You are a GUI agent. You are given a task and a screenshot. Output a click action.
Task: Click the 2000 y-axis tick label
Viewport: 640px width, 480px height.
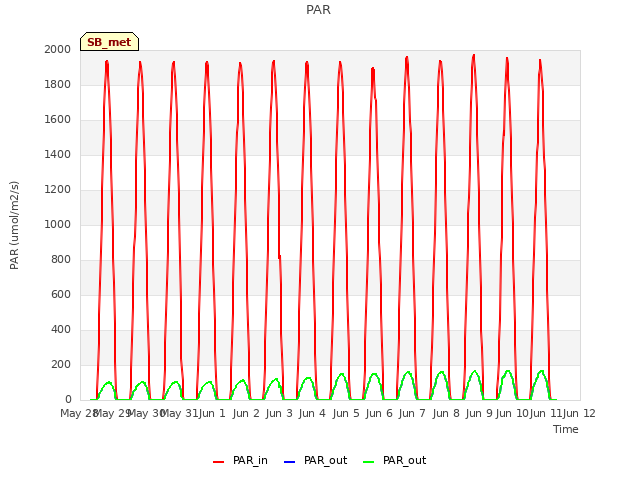coord(58,49)
